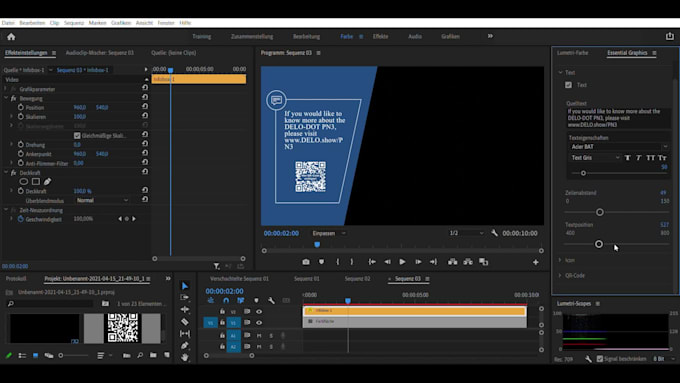Select the Slip tool
The width and height of the screenshot is (680, 383).
[185, 334]
